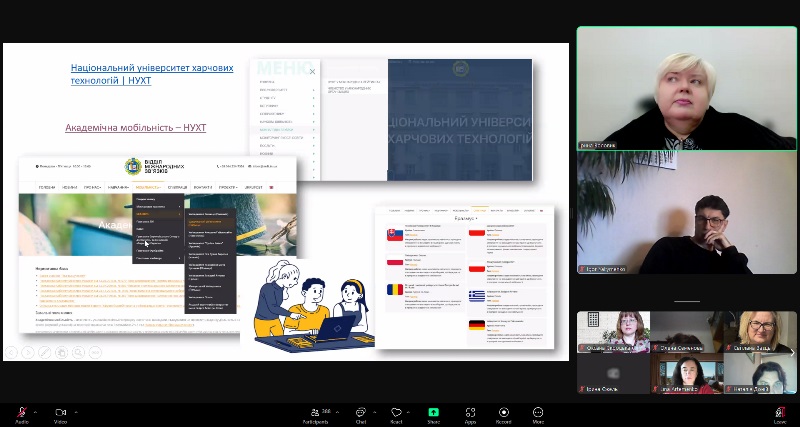Open the see all slides icon
The width and height of the screenshot is (800, 427).
point(61,352)
